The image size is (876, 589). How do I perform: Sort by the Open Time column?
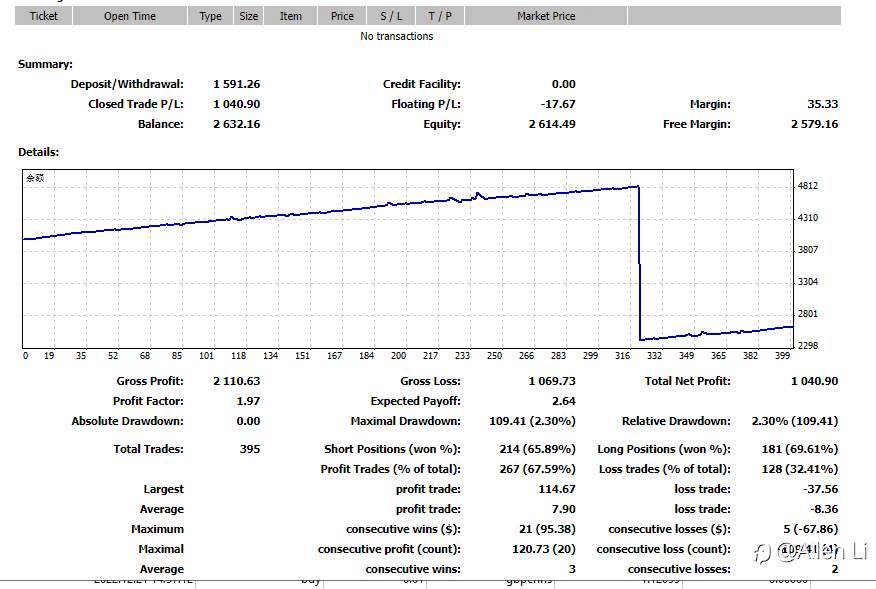coord(130,16)
